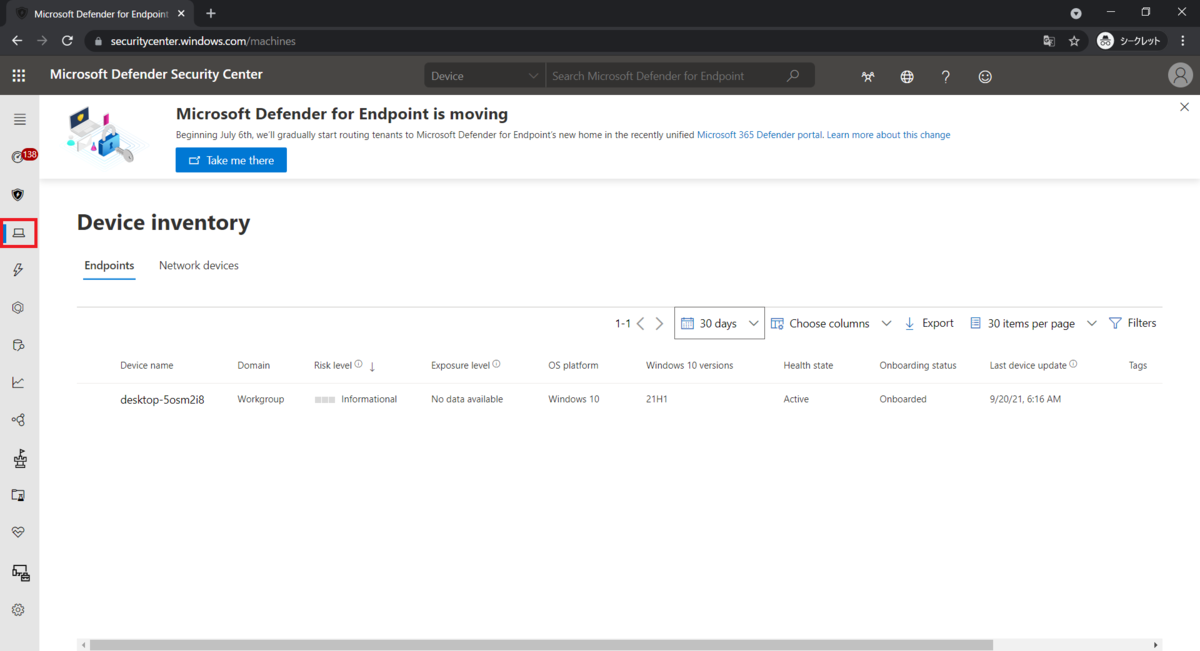Image resolution: width=1200 pixels, height=651 pixels.
Task: Open Dashboards icon with 138 badge
Action: [19, 157]
